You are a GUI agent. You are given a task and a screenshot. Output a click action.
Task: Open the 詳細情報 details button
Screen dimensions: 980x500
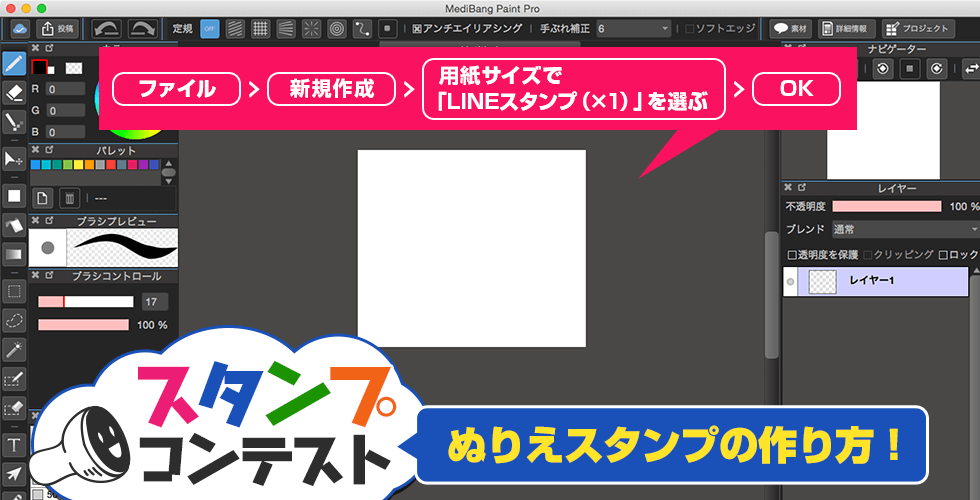click(847, 29)
